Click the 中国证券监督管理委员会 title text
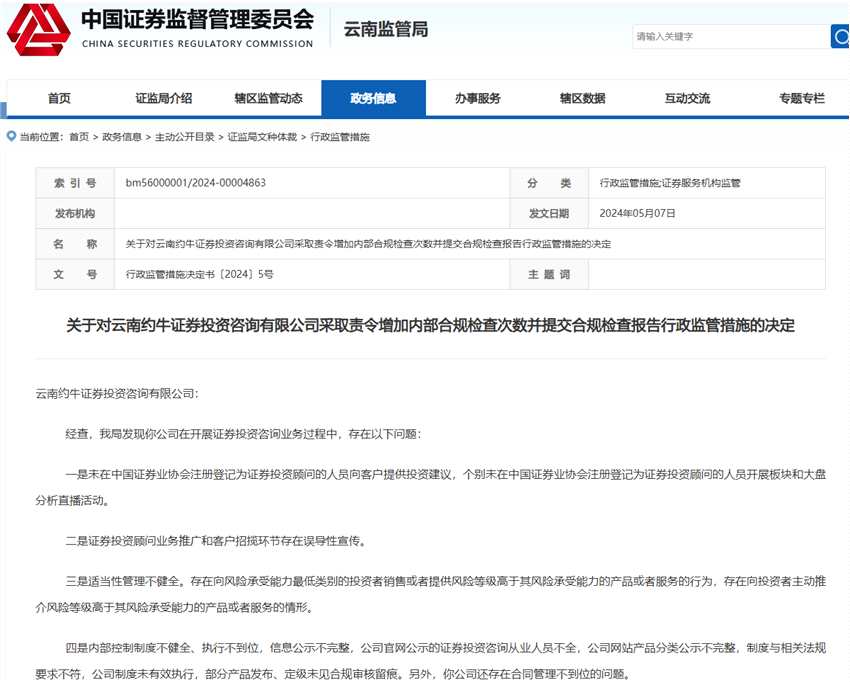Screen dimensions: 850x682 [x=198, y=20]
